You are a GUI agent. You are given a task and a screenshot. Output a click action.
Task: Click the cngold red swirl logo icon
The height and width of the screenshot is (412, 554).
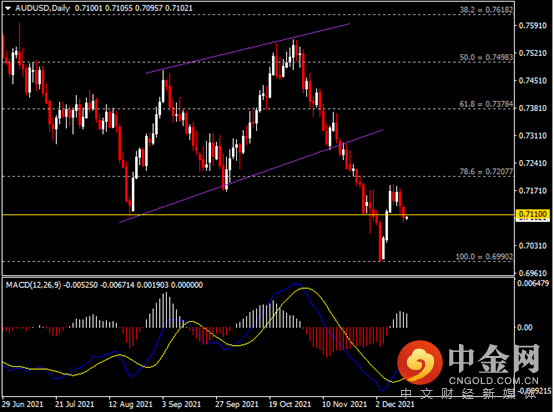[420, 363]
